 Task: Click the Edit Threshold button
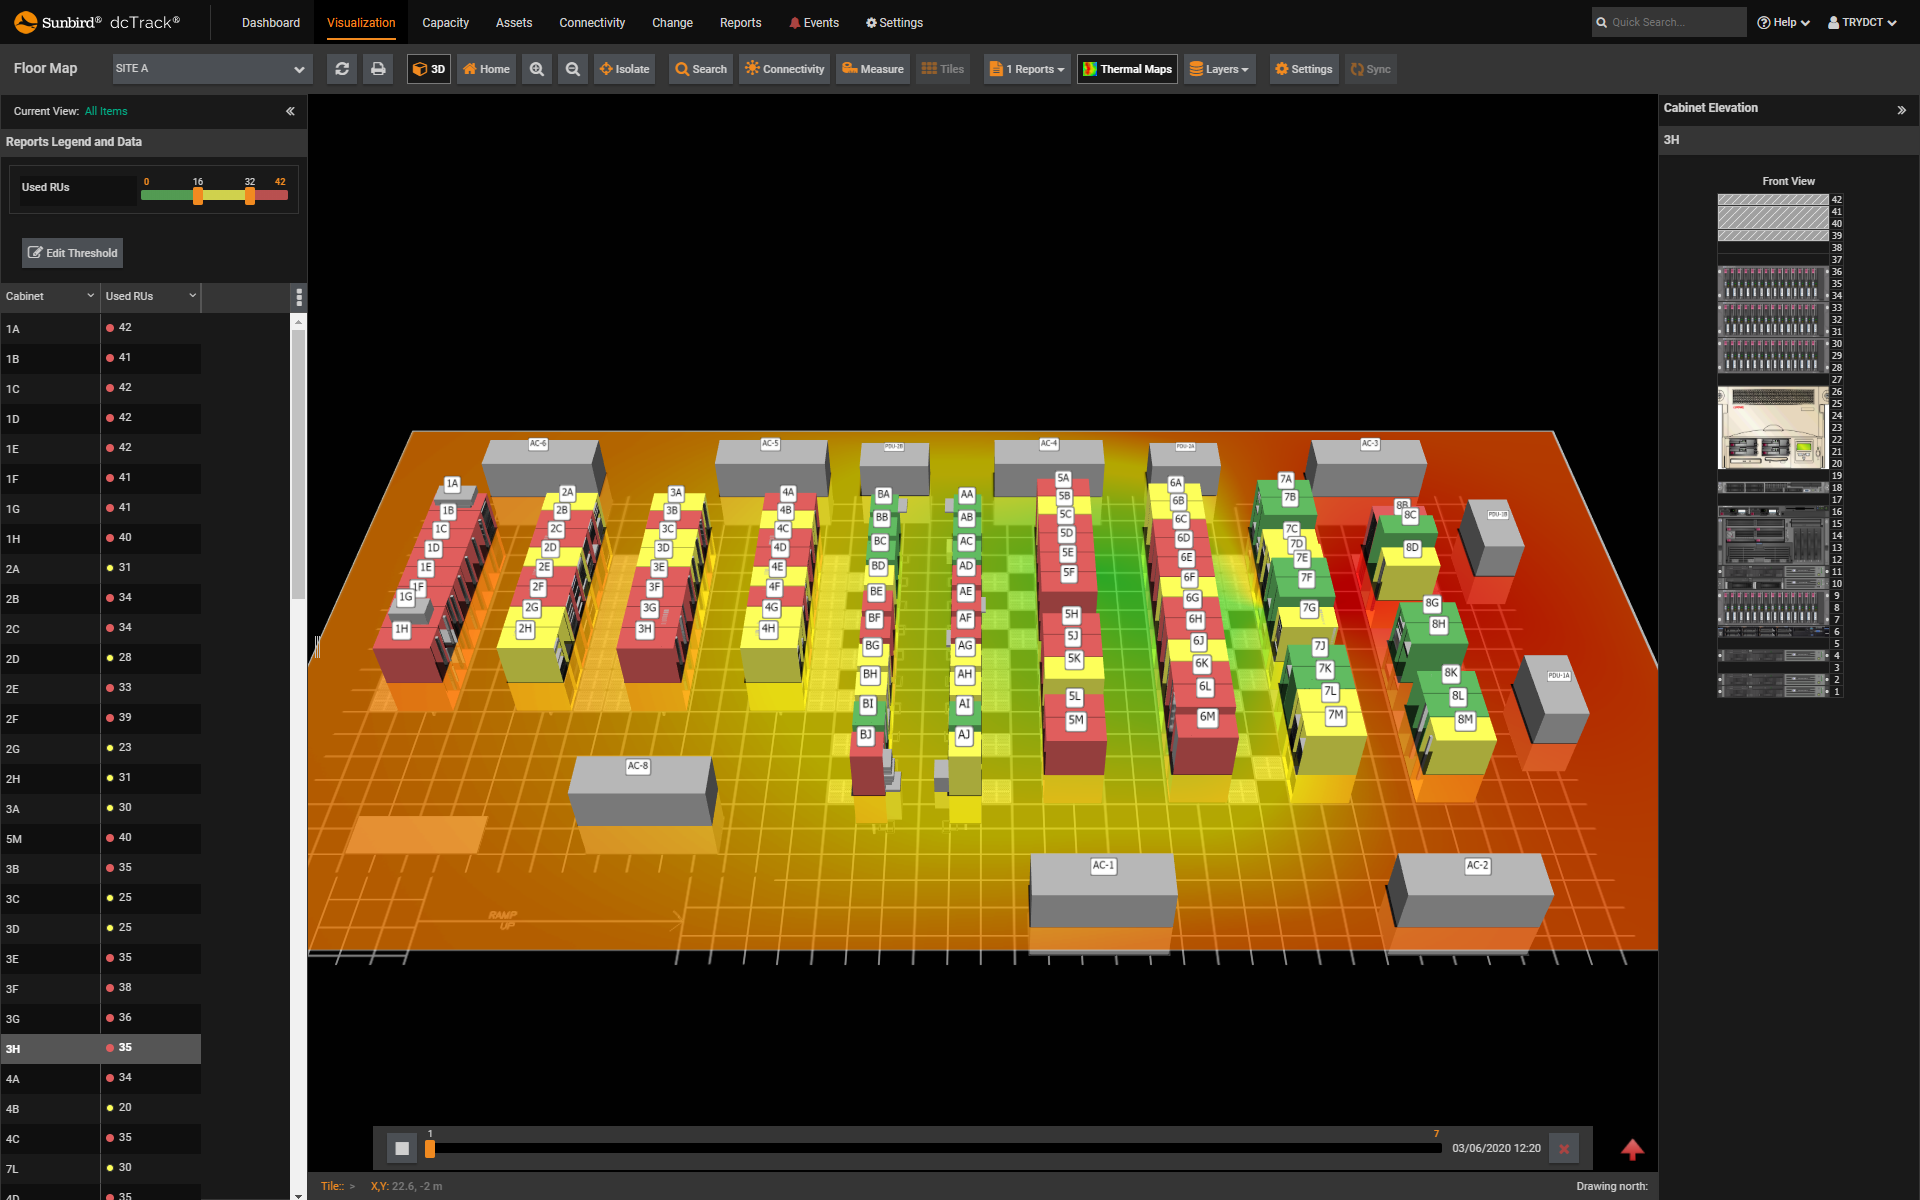(x=71, y=253)
